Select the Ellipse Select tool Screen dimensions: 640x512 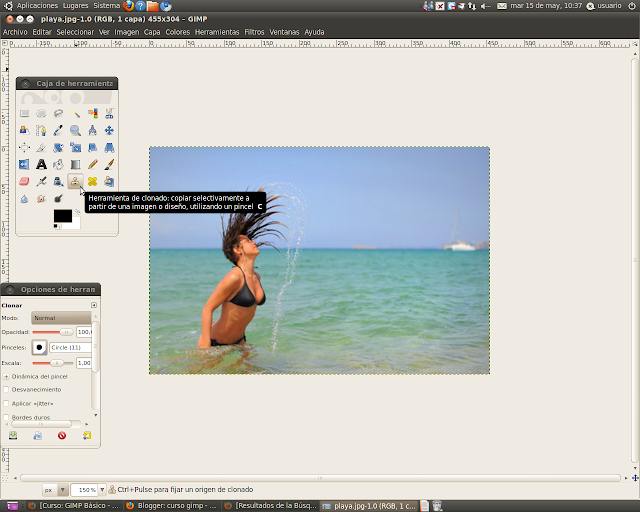pos(41,114)
